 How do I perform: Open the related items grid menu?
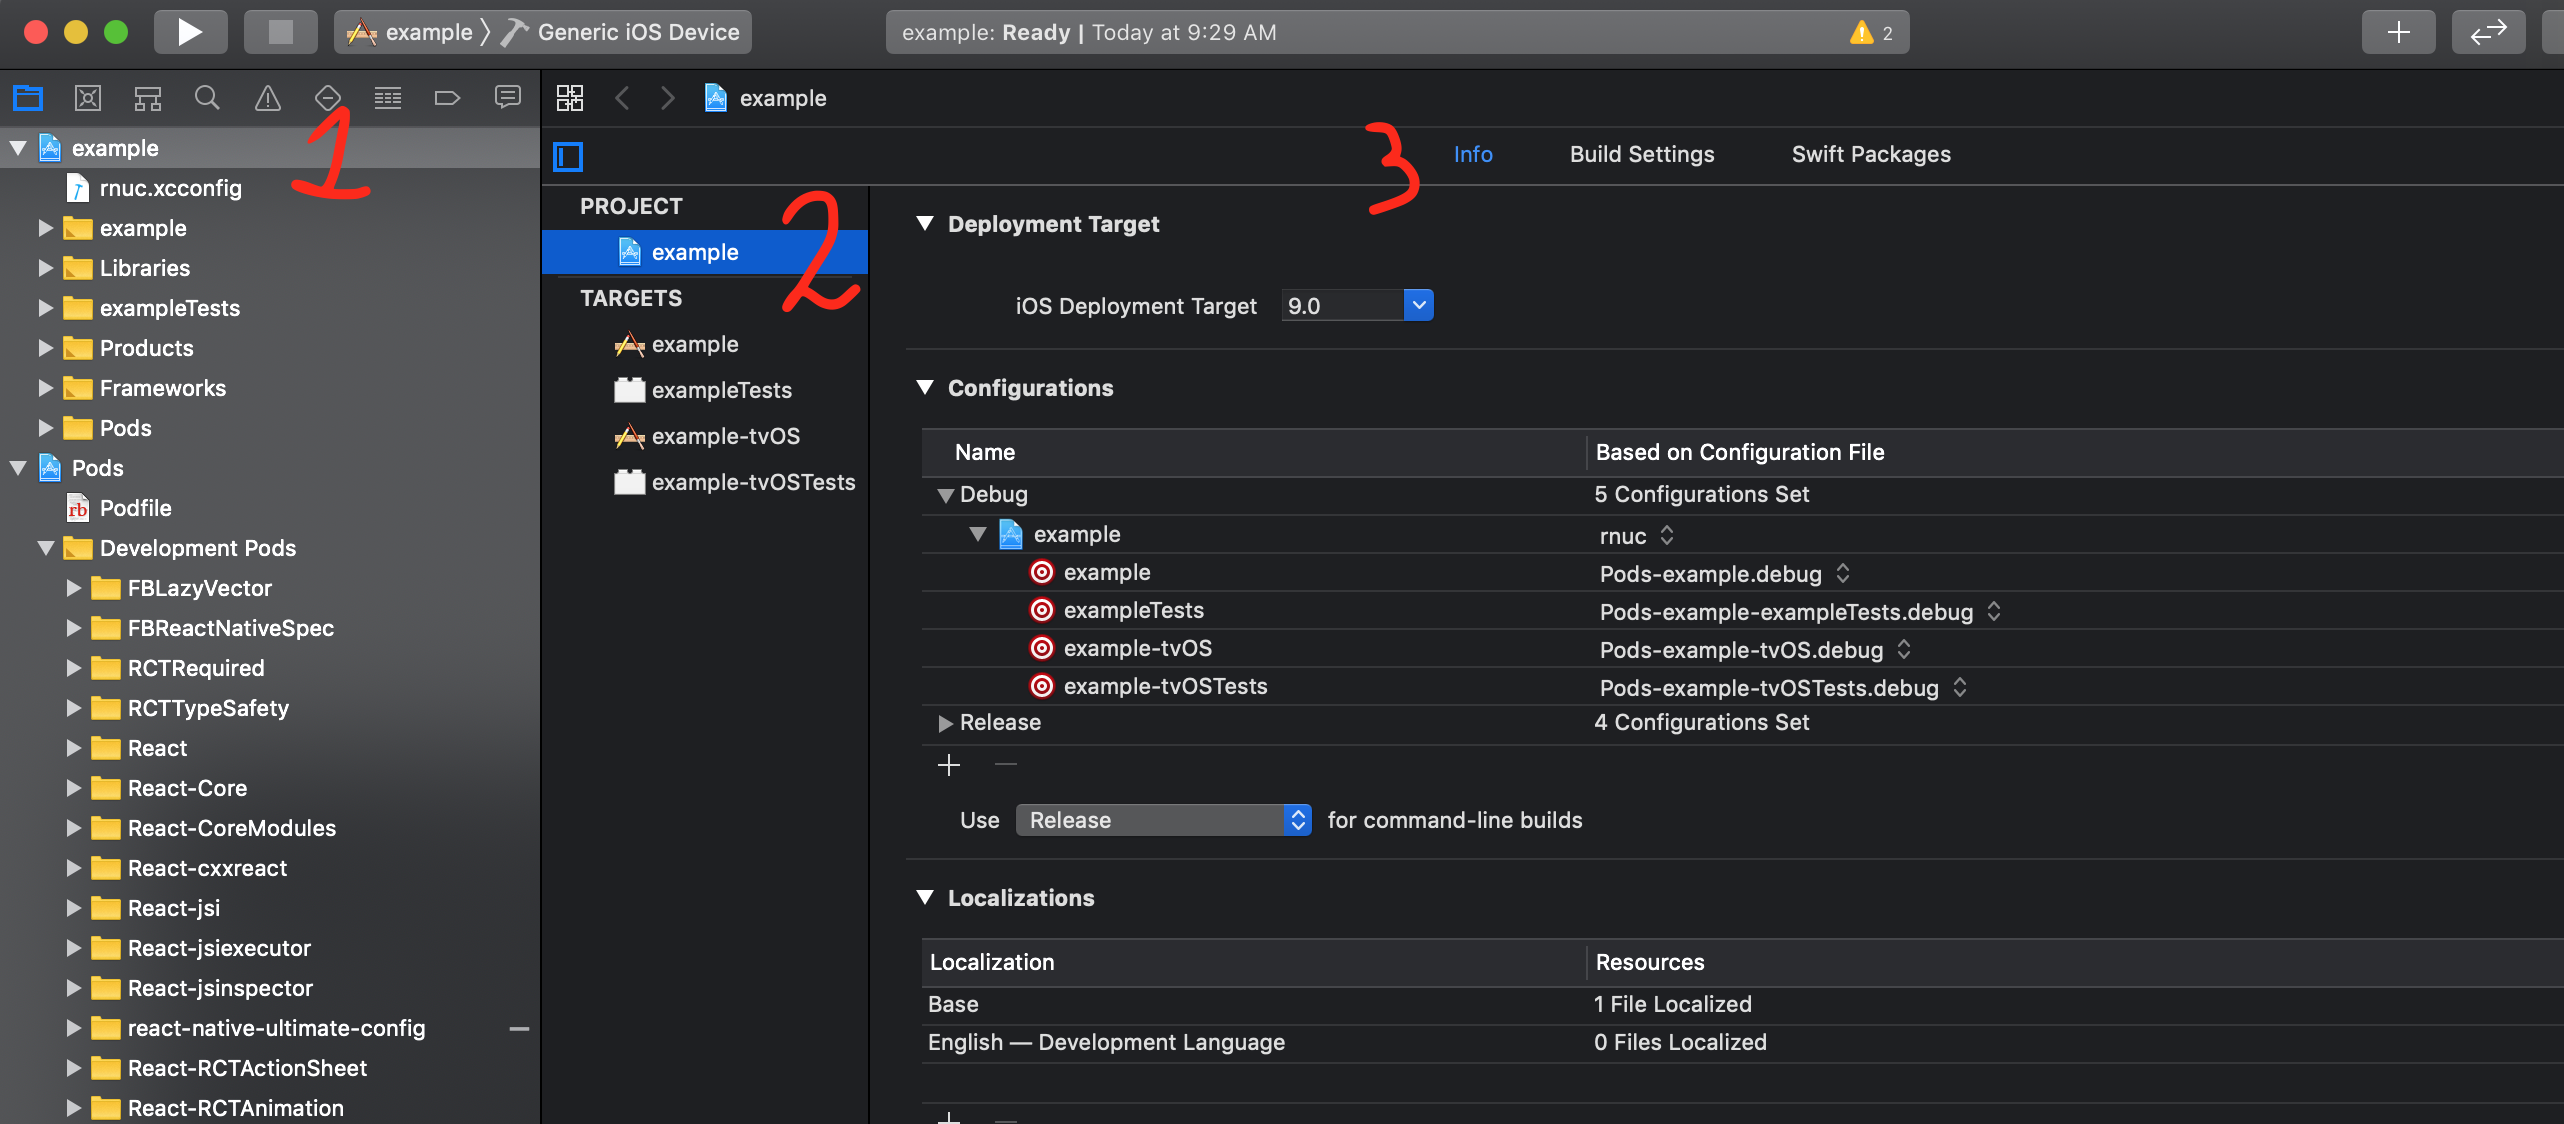570,98
